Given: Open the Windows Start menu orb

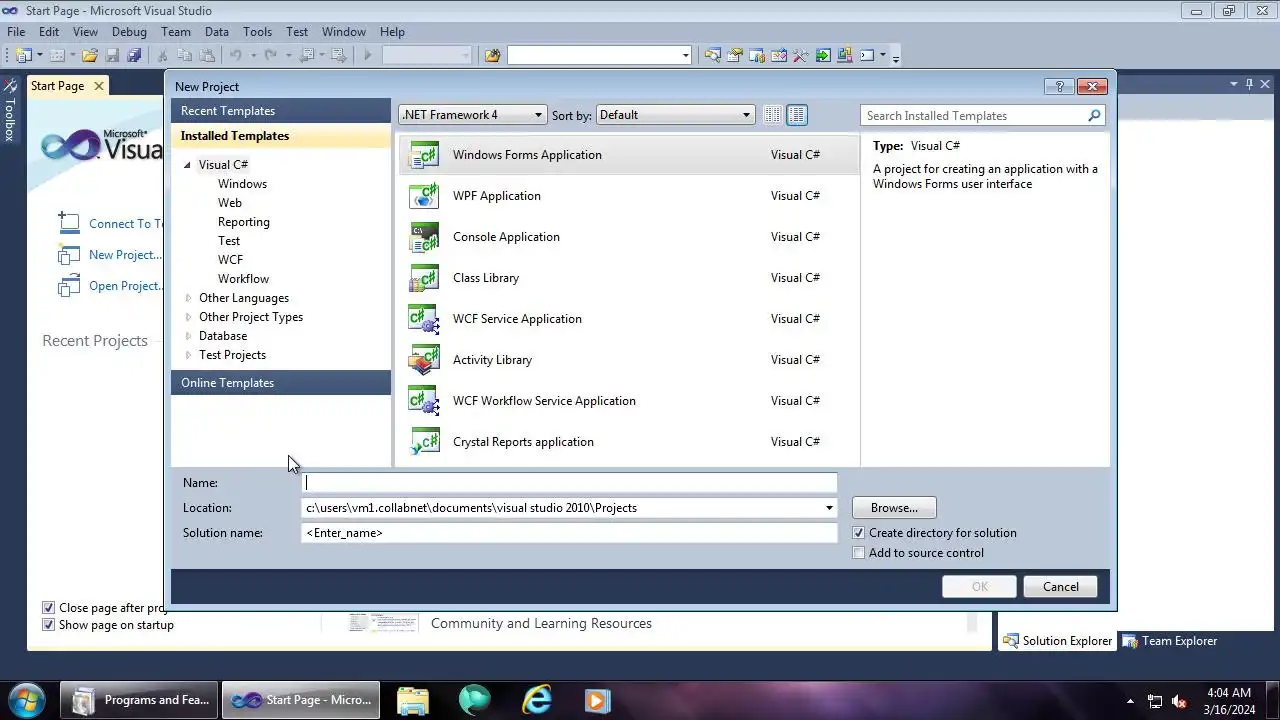Looking at the screenshot, I should click(26, 699).
